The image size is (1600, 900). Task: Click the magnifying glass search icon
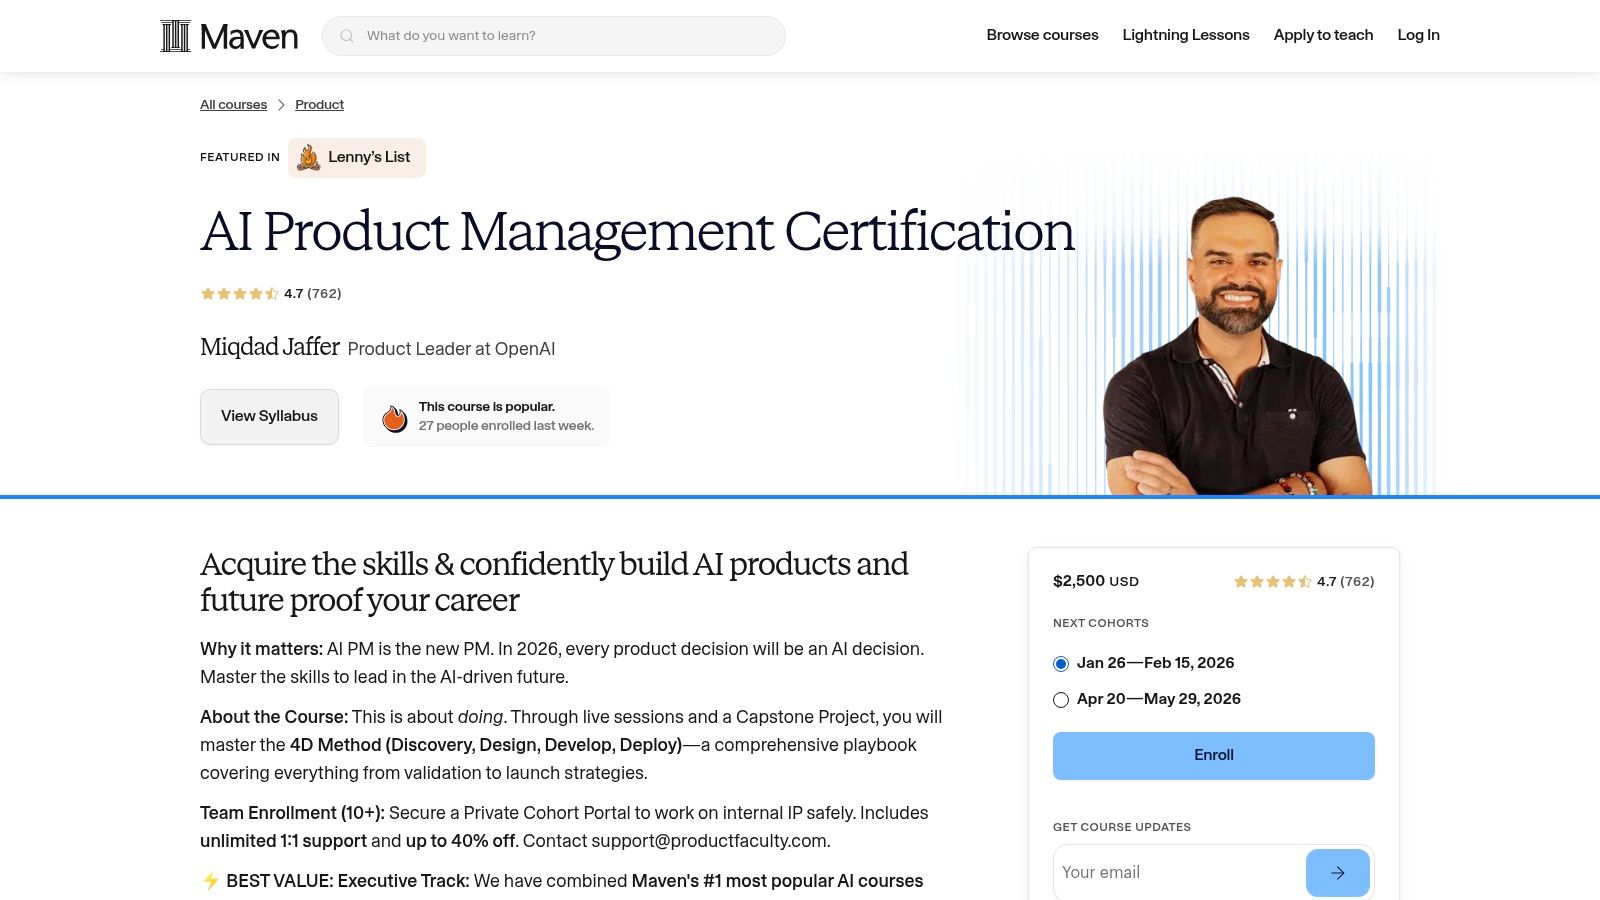pos(346,35)
